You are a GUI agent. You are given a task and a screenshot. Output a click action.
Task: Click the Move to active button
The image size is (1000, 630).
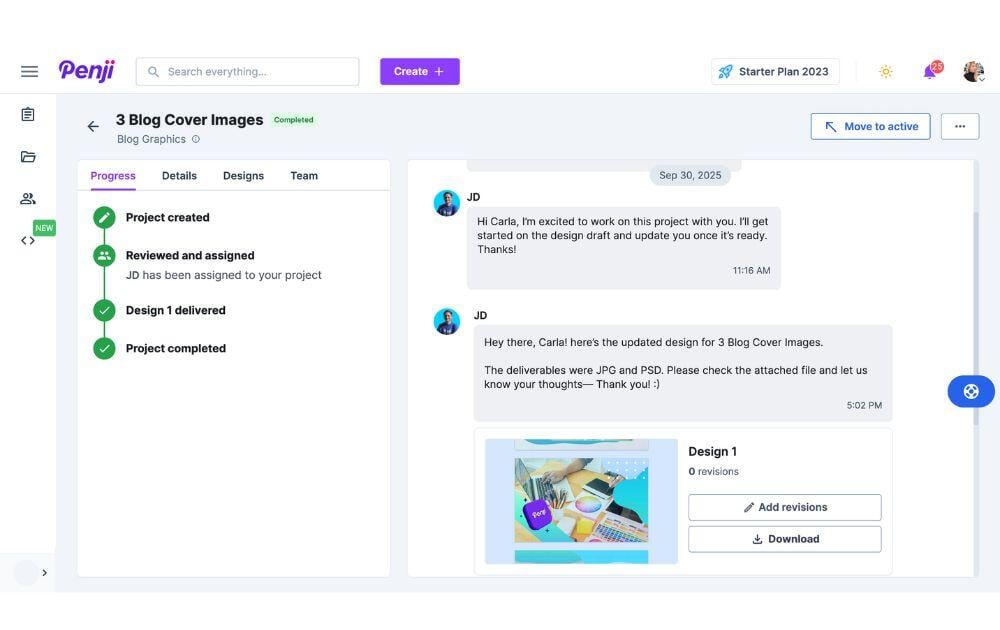point(870,126)
